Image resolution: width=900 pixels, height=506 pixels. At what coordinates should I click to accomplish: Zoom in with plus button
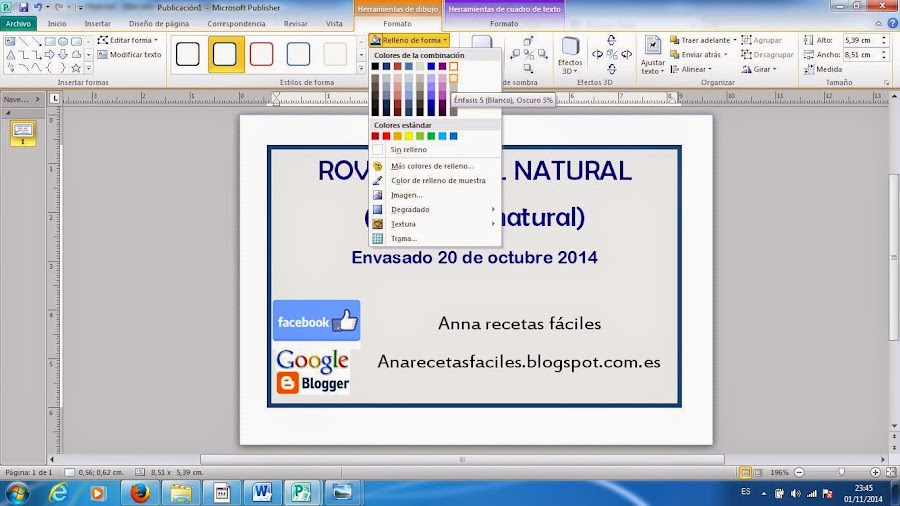click(875, 472)
